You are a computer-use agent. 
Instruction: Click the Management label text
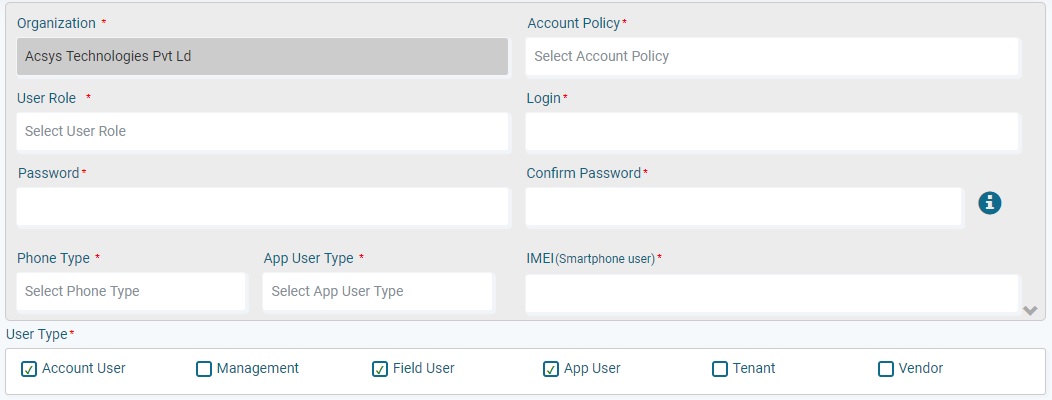[x=258, y=368]
